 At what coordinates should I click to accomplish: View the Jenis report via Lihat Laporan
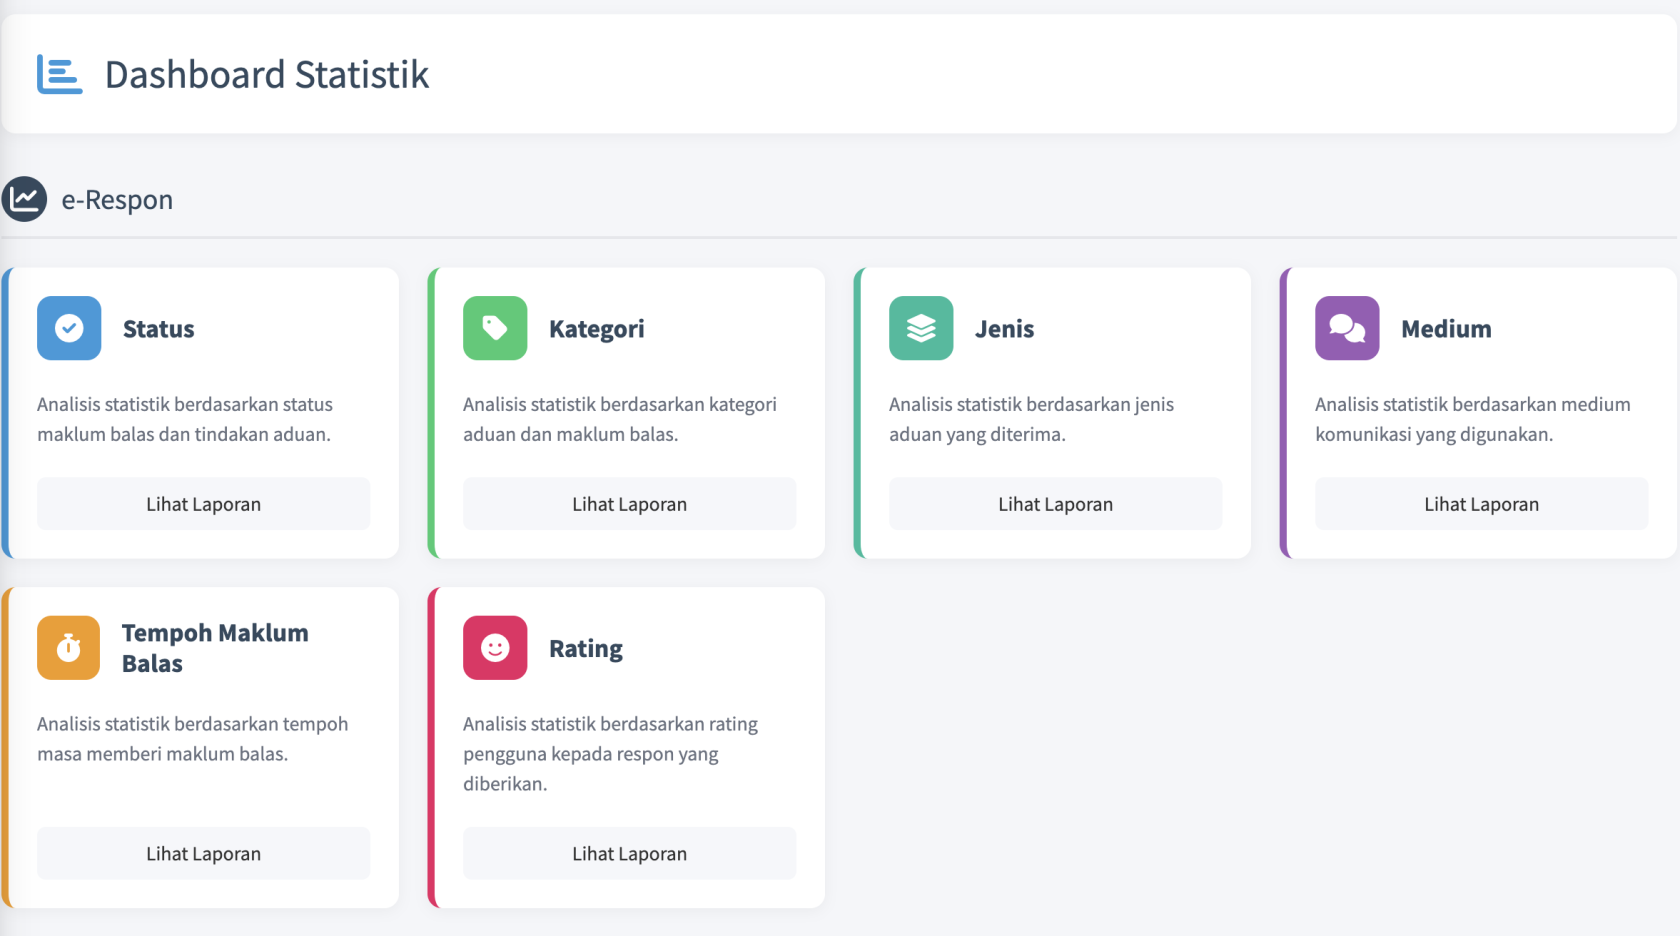pos(1056,504)
